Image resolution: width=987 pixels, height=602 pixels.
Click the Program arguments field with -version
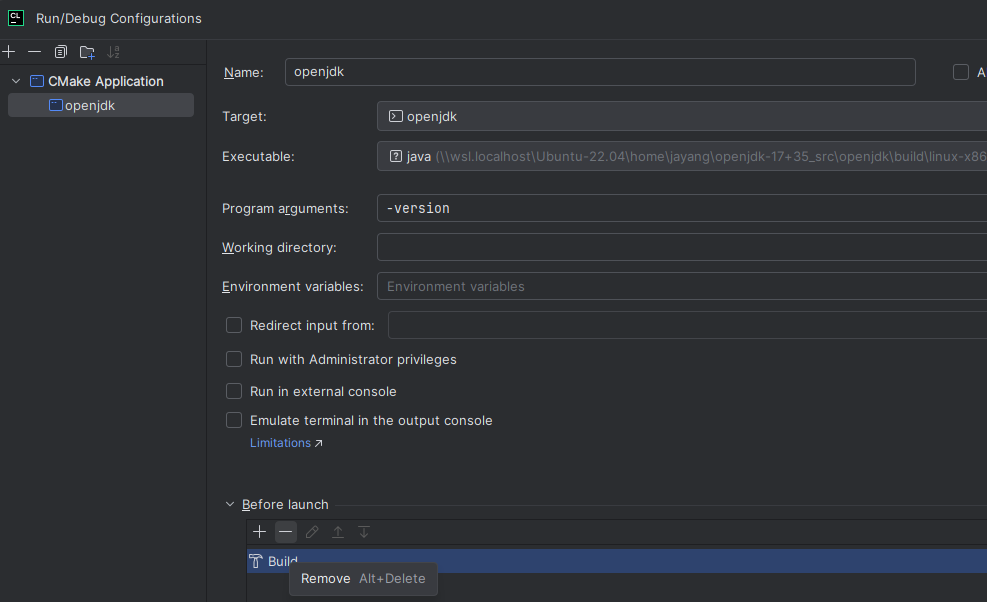pyautogui.click(x=682, y=208)
